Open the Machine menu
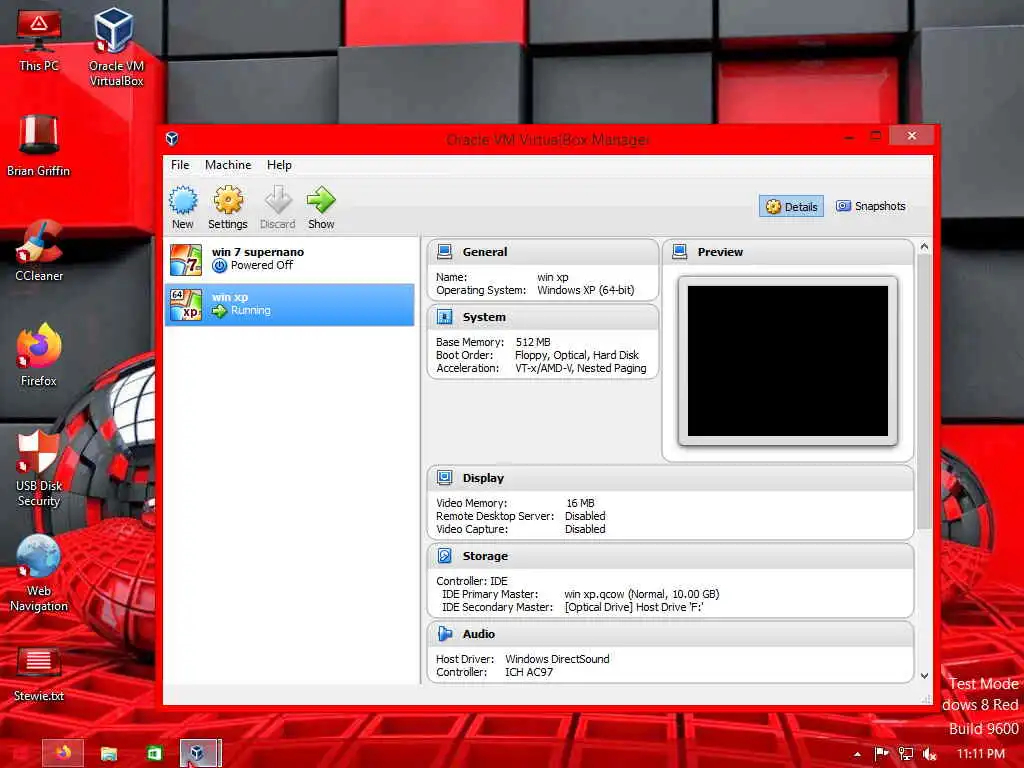The image size is (1024, 768). tap(228, 165)
